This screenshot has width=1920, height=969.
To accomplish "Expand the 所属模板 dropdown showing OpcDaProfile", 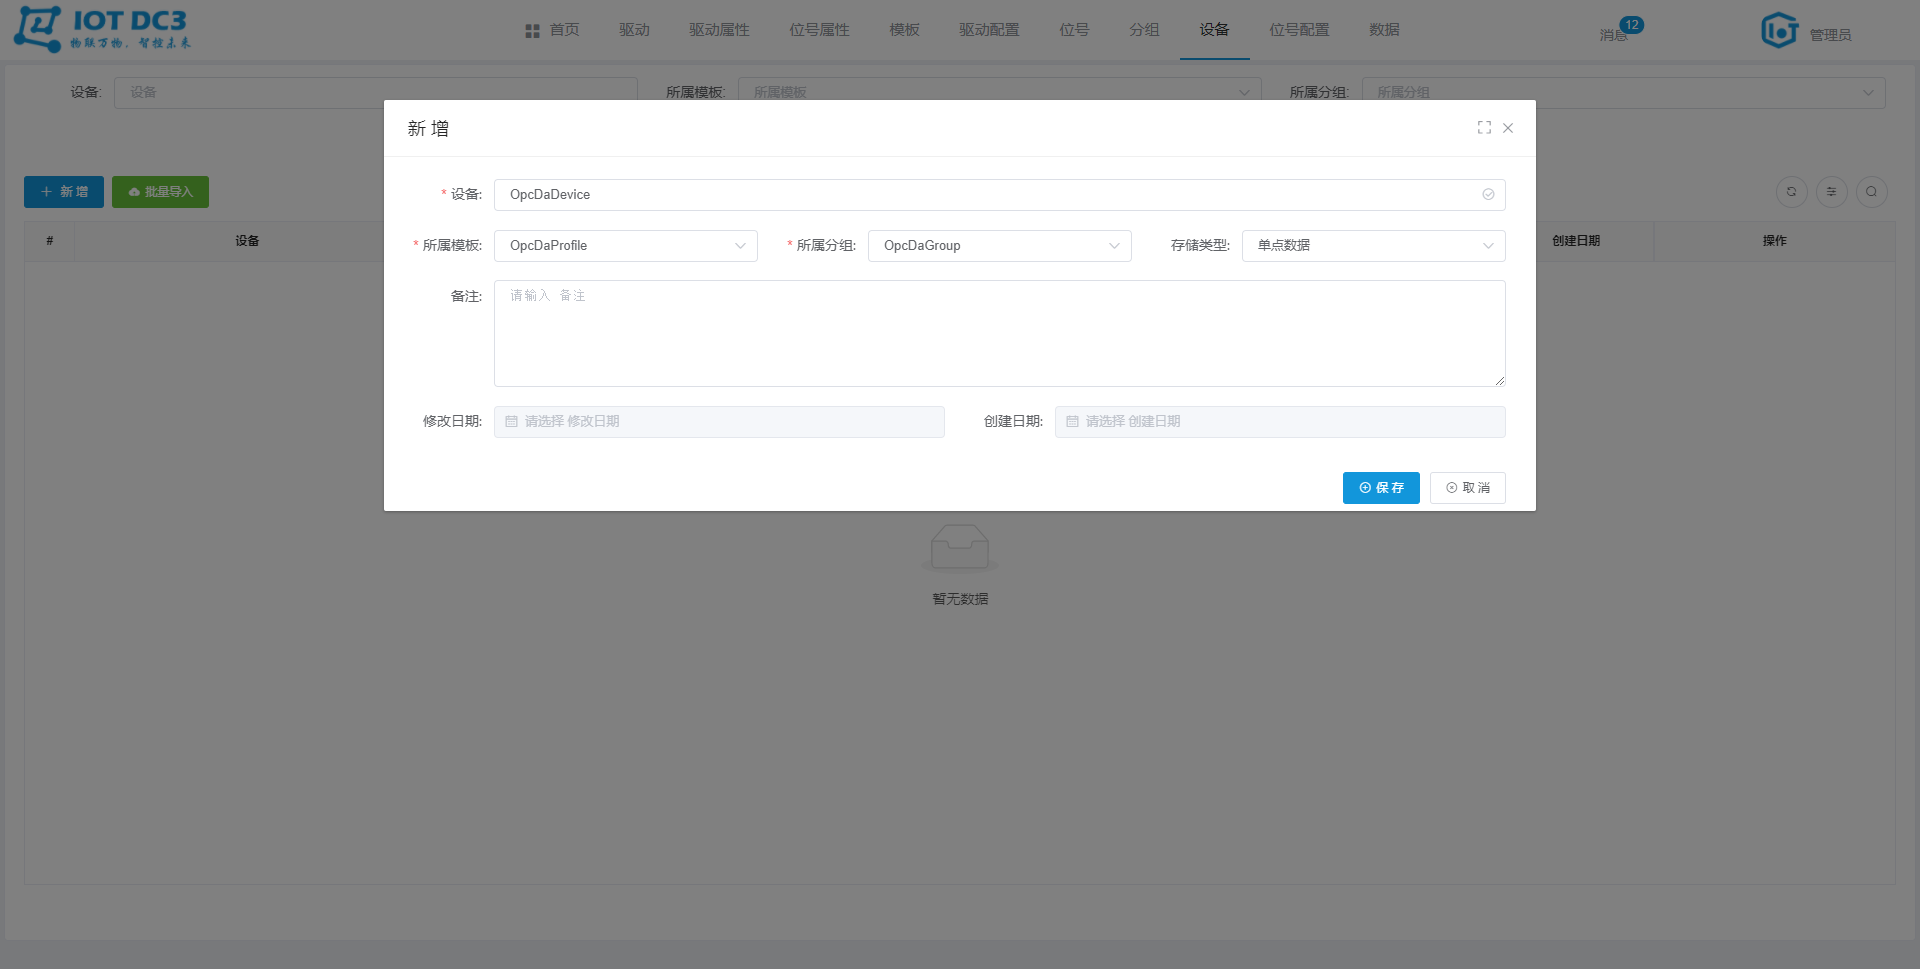I will 626,246.
